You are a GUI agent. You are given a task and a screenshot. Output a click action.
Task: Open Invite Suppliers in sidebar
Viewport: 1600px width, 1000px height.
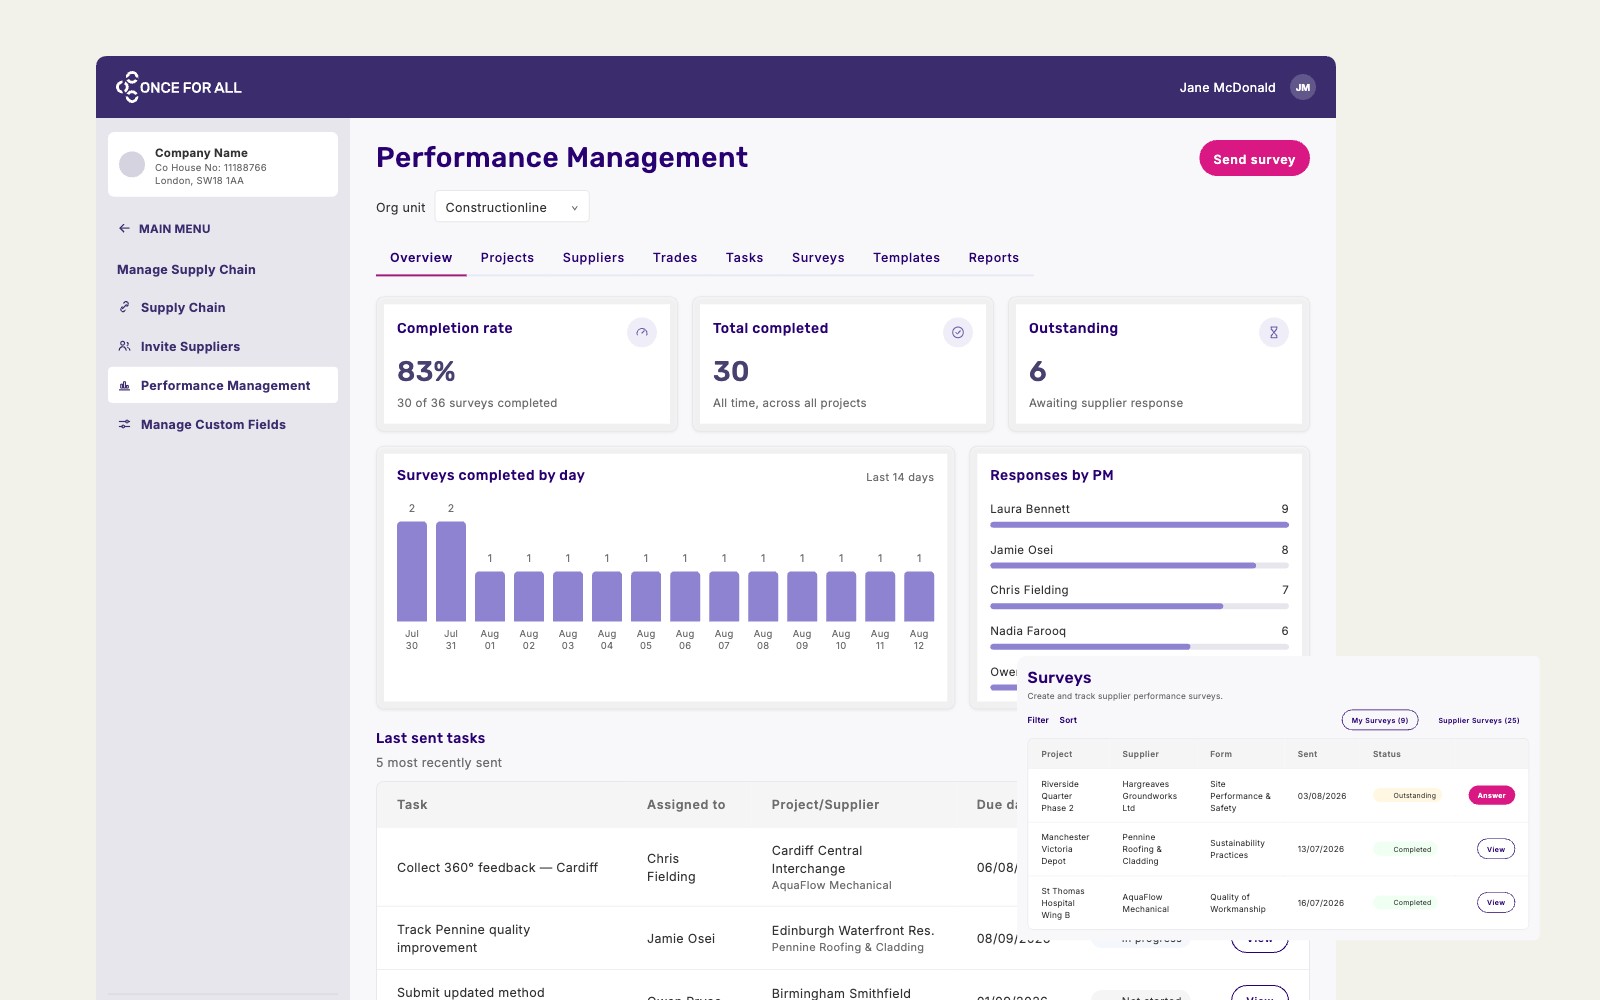(223, 346)
